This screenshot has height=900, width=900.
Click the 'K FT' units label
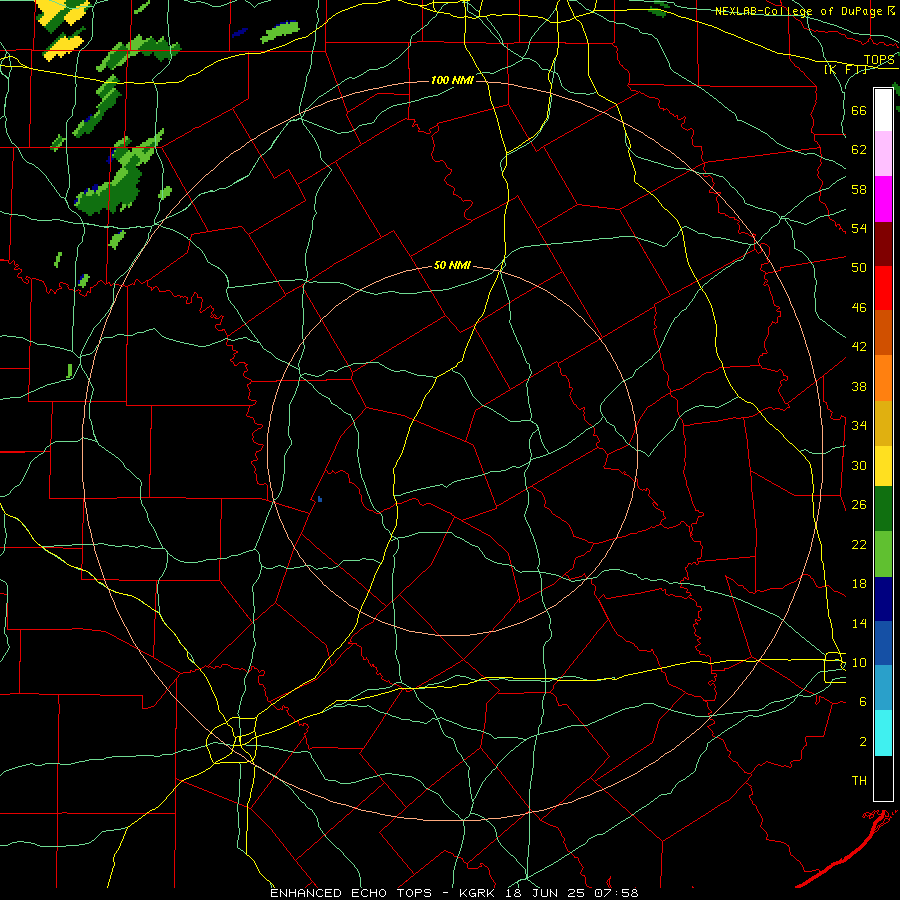point(845,69)
